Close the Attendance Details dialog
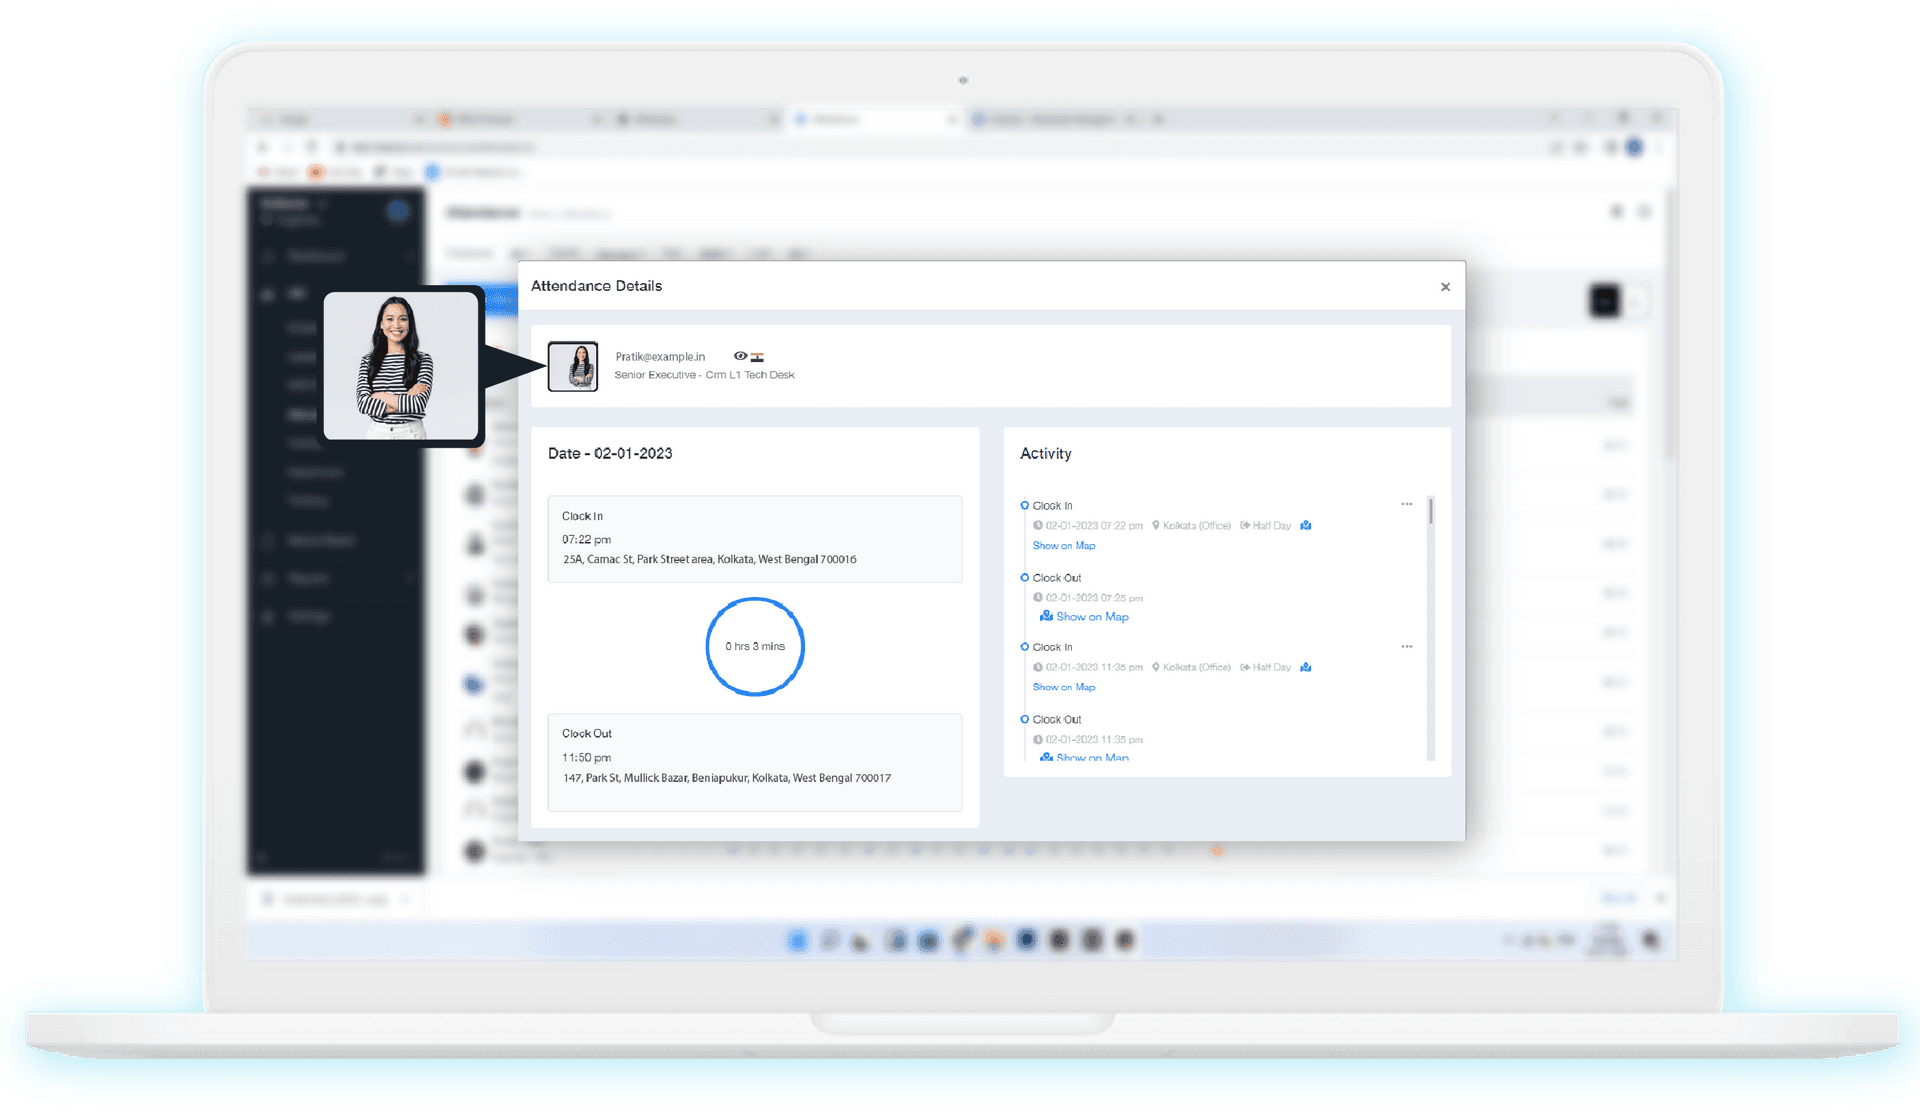1920x1113 pixels. click(1445, 287)
